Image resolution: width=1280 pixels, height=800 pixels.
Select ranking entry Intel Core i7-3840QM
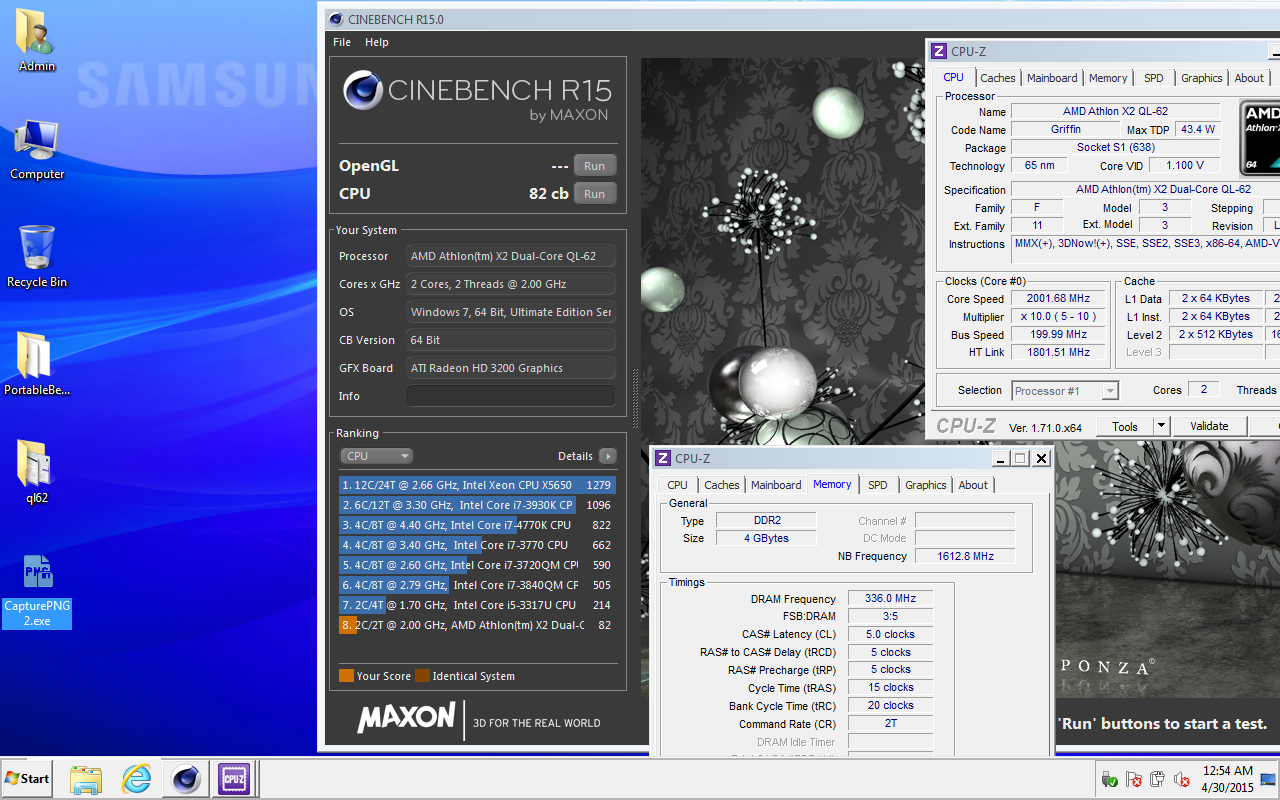pyautogui.click(x=477, y=585)
